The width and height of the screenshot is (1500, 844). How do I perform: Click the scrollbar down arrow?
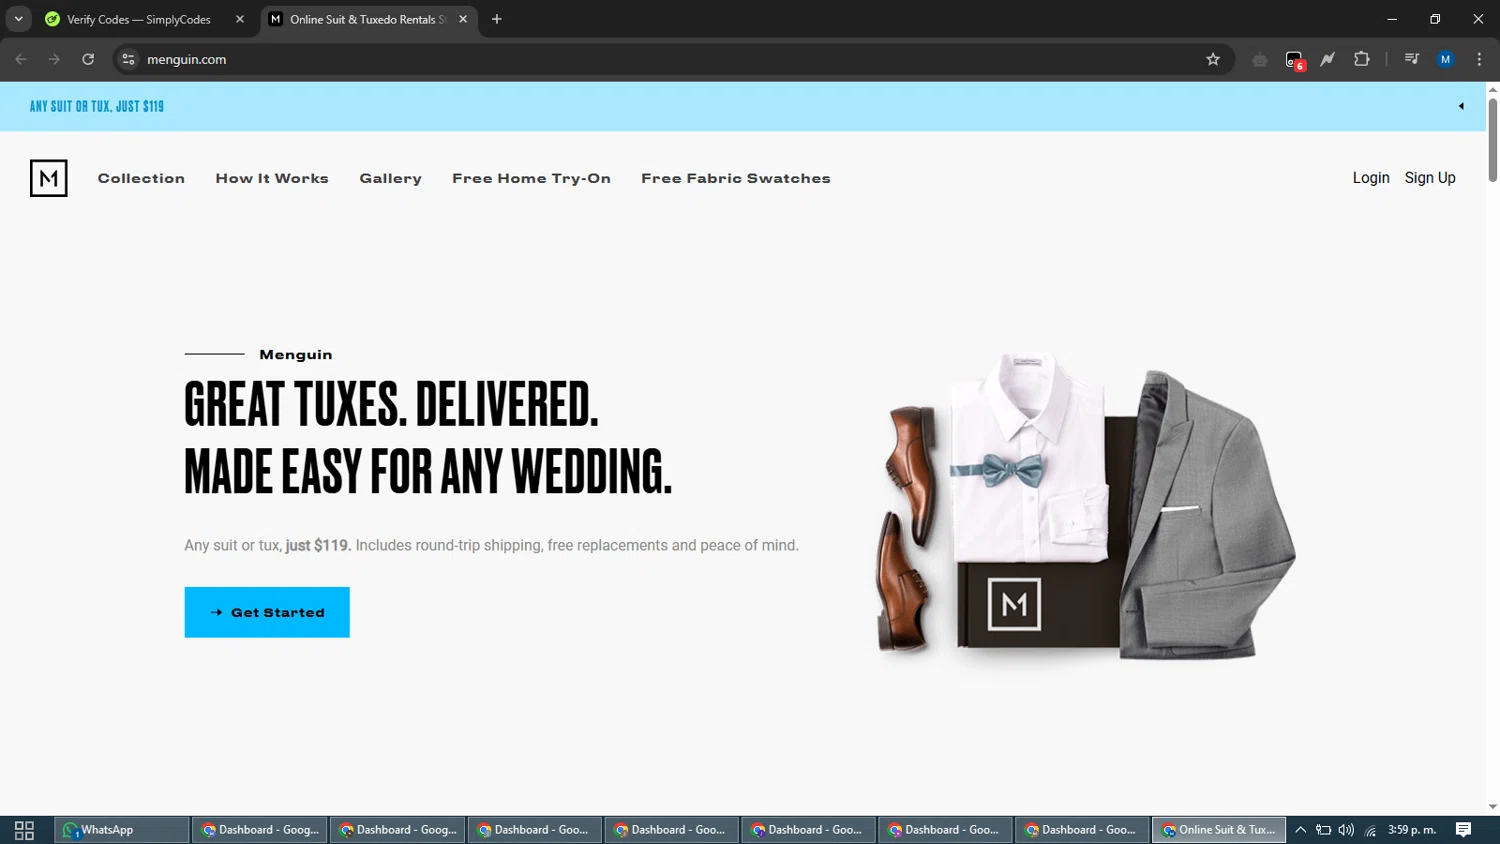point(1492,807)
